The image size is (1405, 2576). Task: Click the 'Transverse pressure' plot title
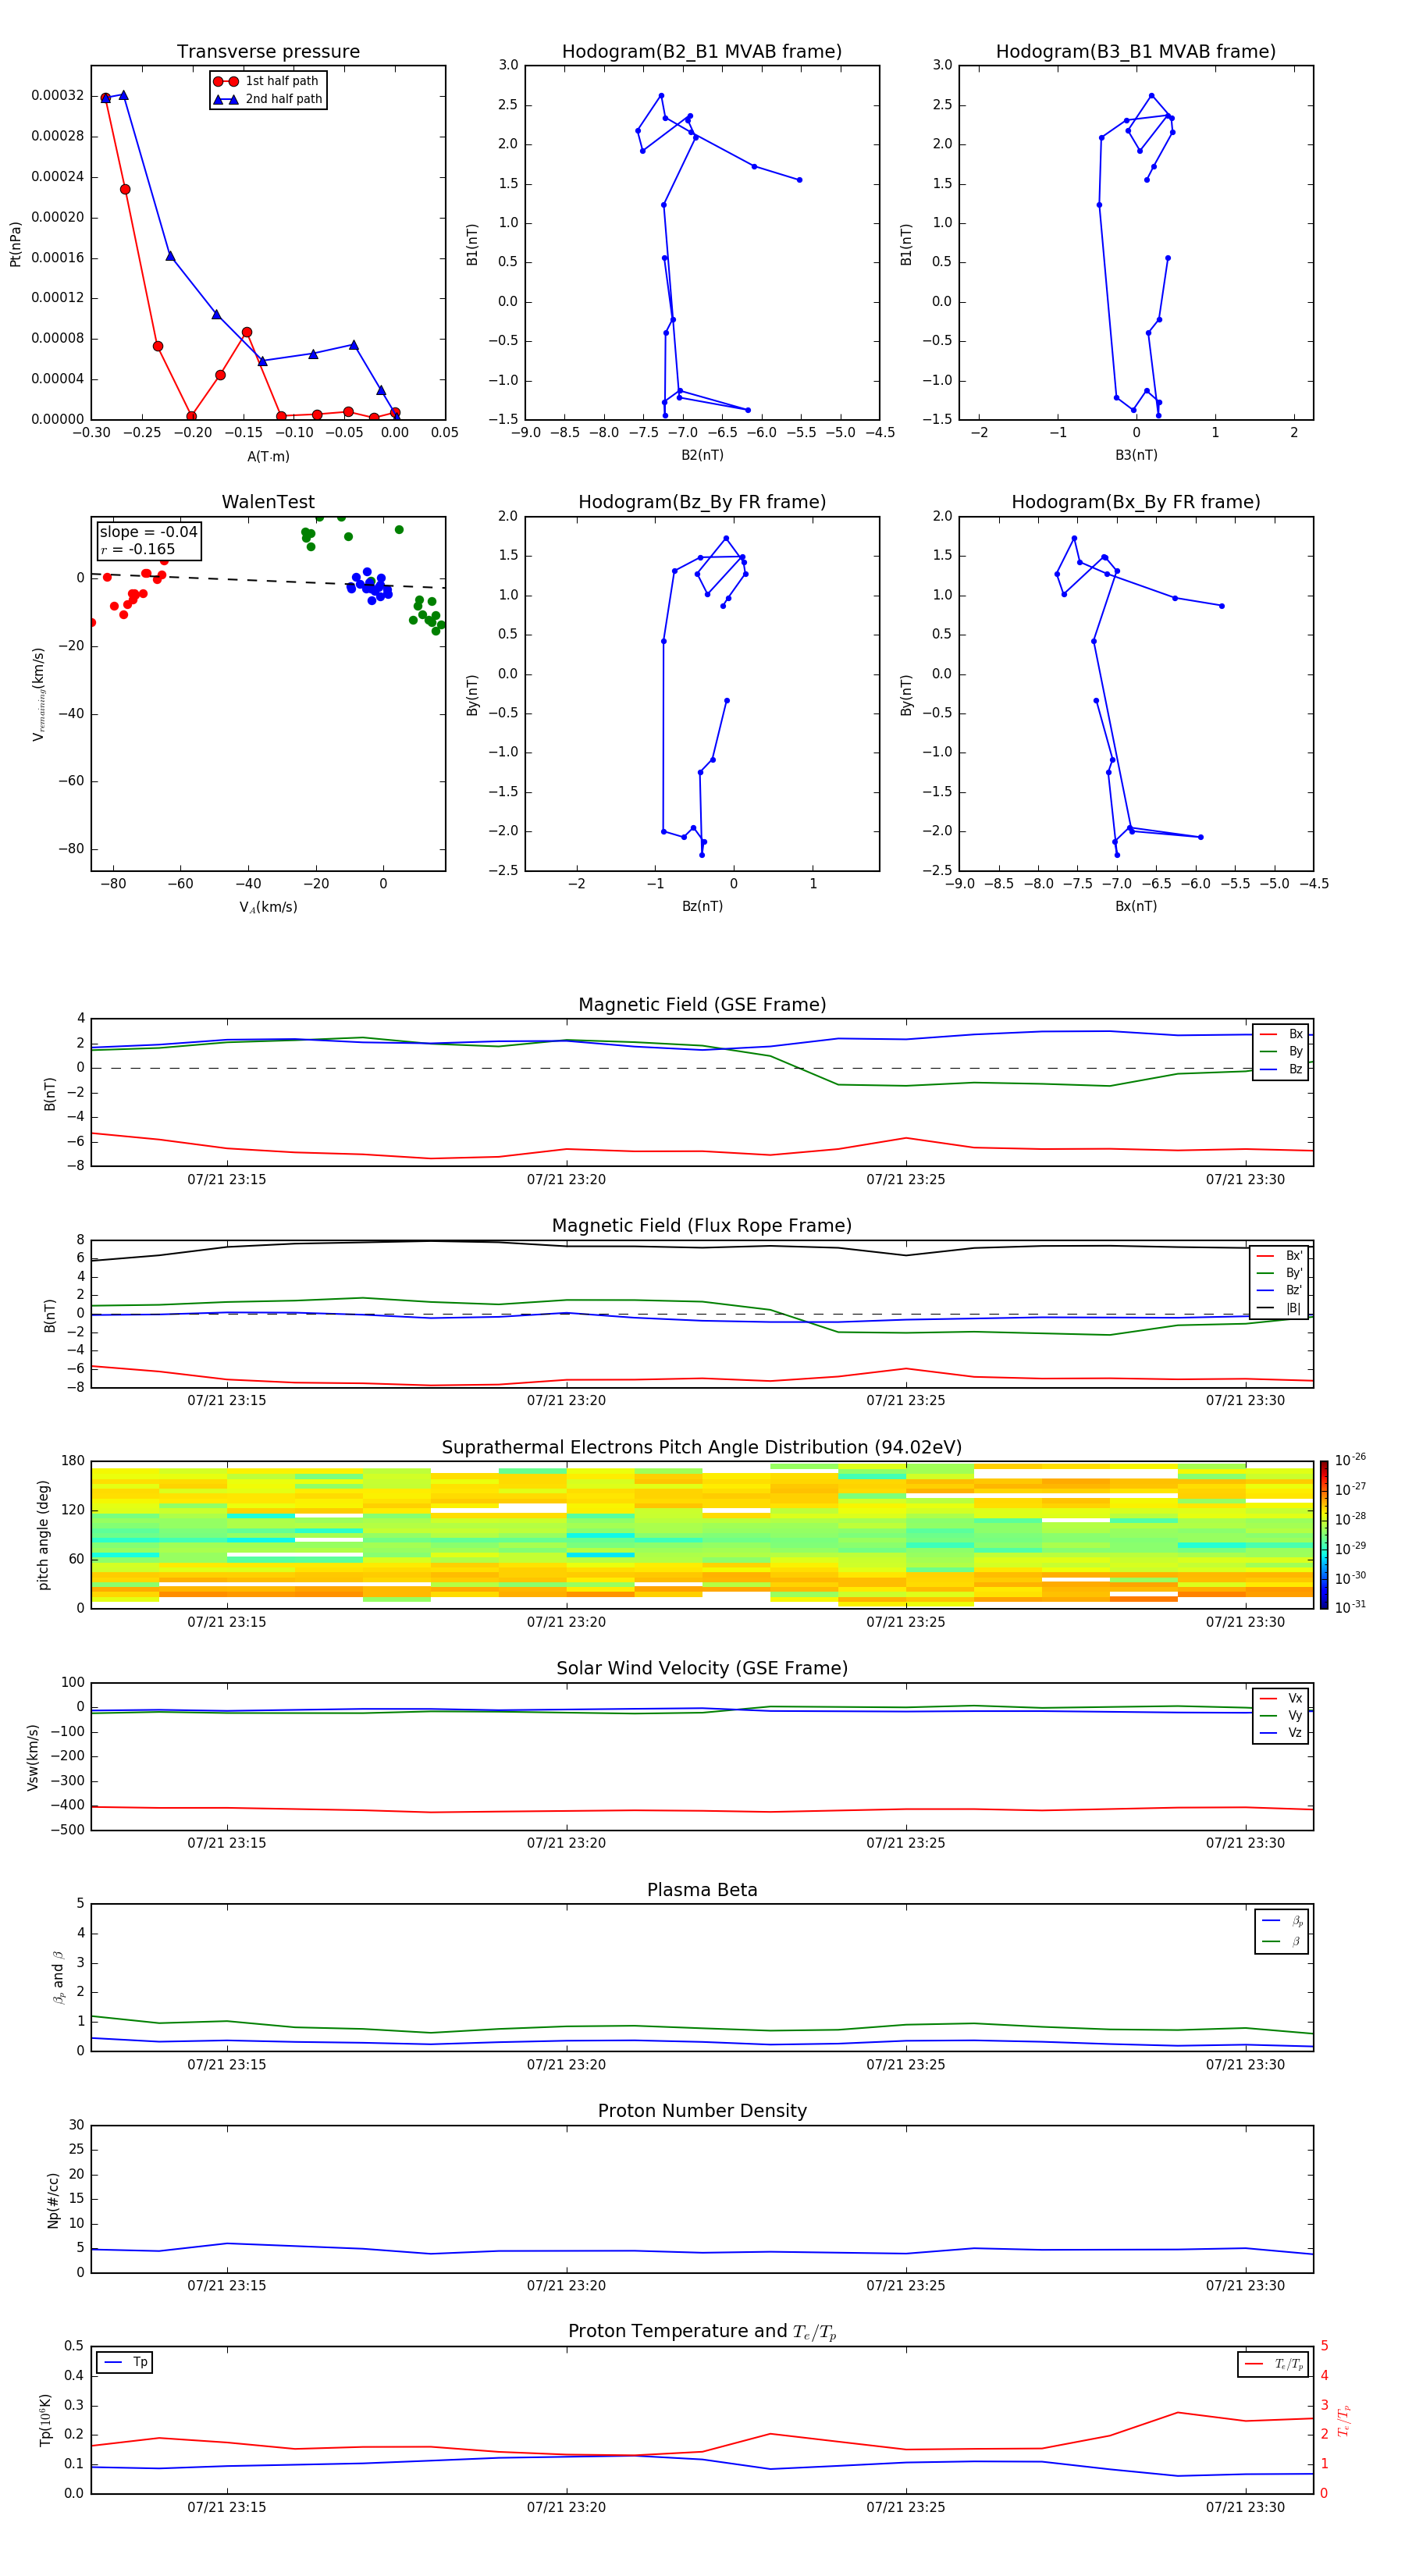point(268,51)
